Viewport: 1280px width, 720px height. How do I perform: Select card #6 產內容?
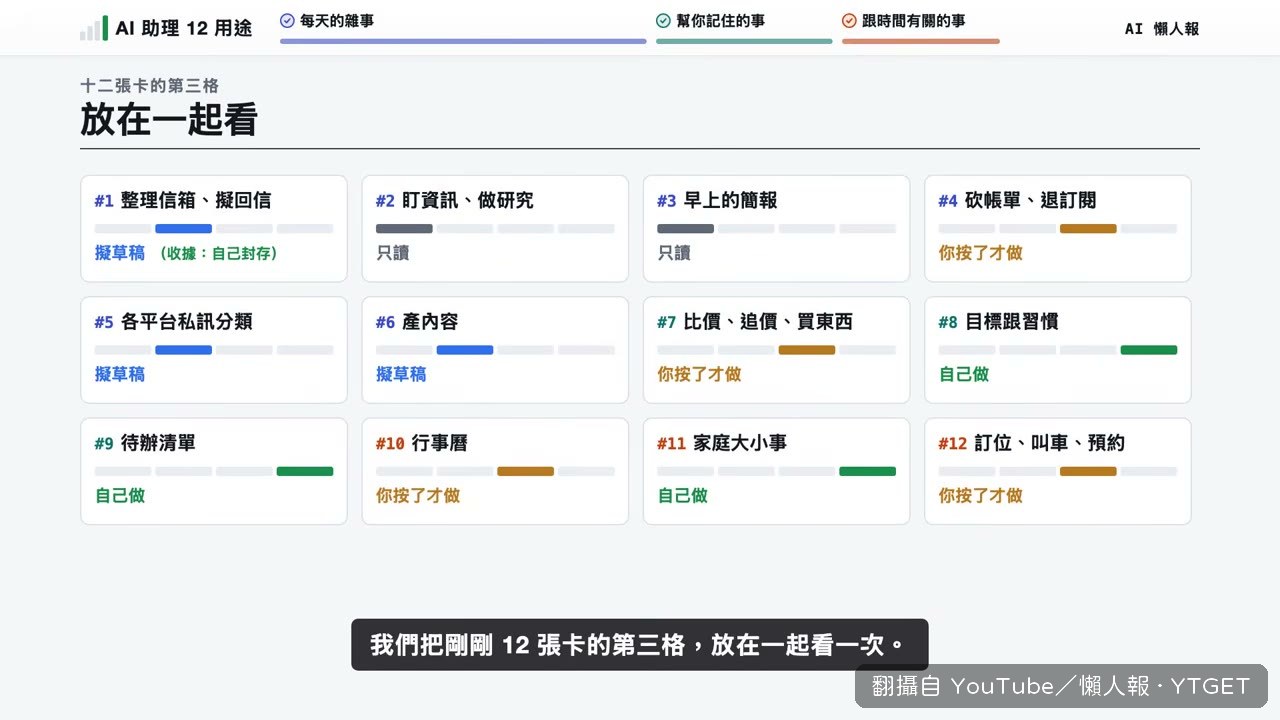tap(495, 350)
